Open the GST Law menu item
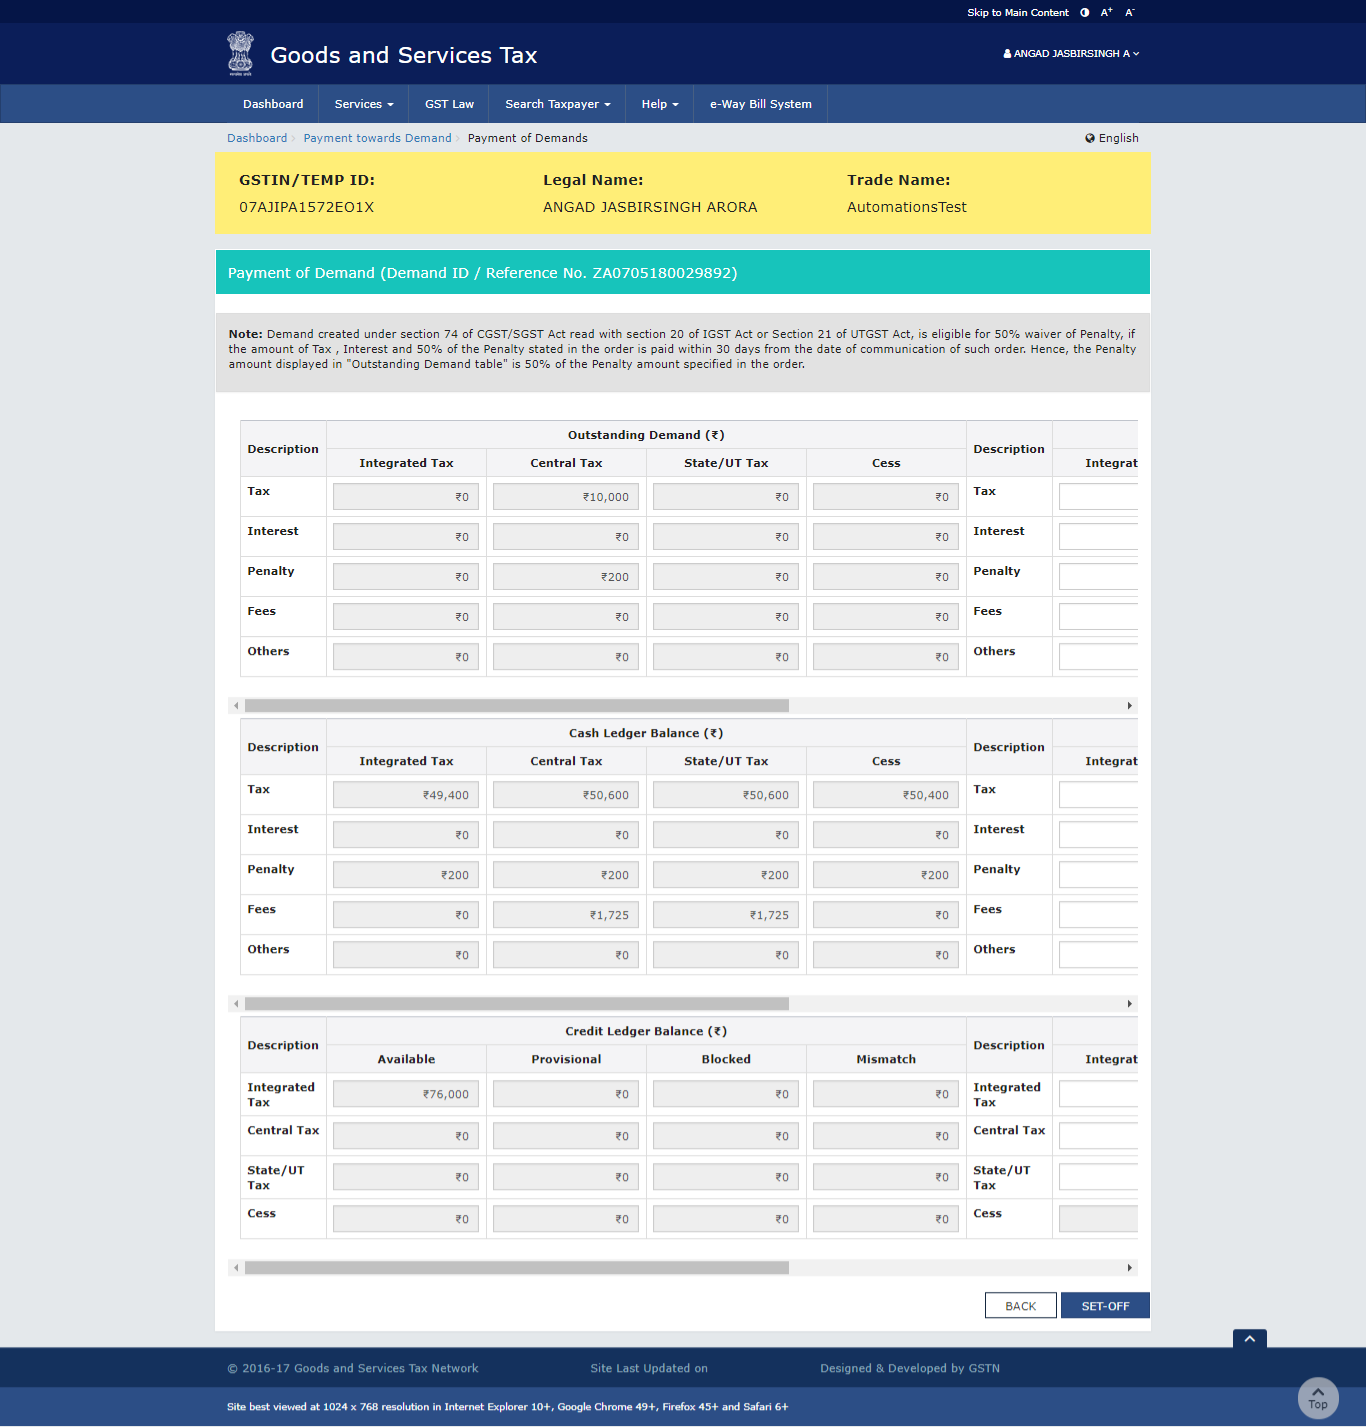This screenshot has width=1366, height=1427. (x=448, y=103)
